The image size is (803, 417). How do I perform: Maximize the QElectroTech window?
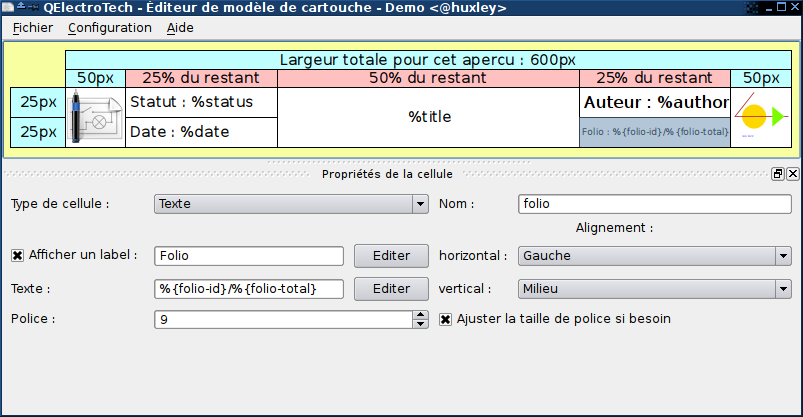[781, 7]
